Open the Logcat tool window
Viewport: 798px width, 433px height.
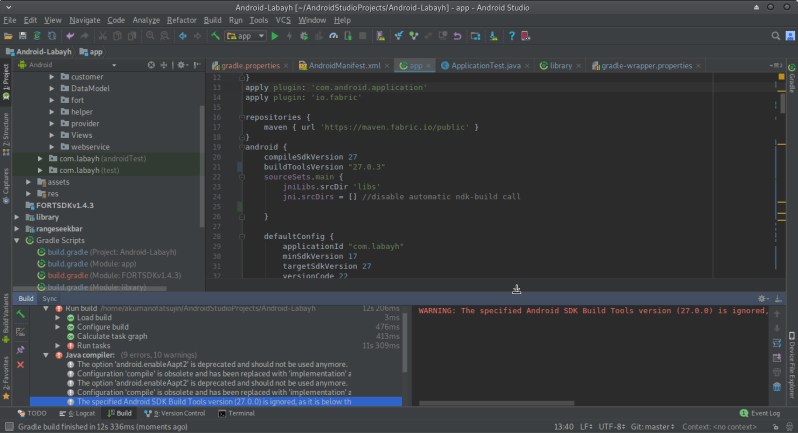(x=77, y=414)
